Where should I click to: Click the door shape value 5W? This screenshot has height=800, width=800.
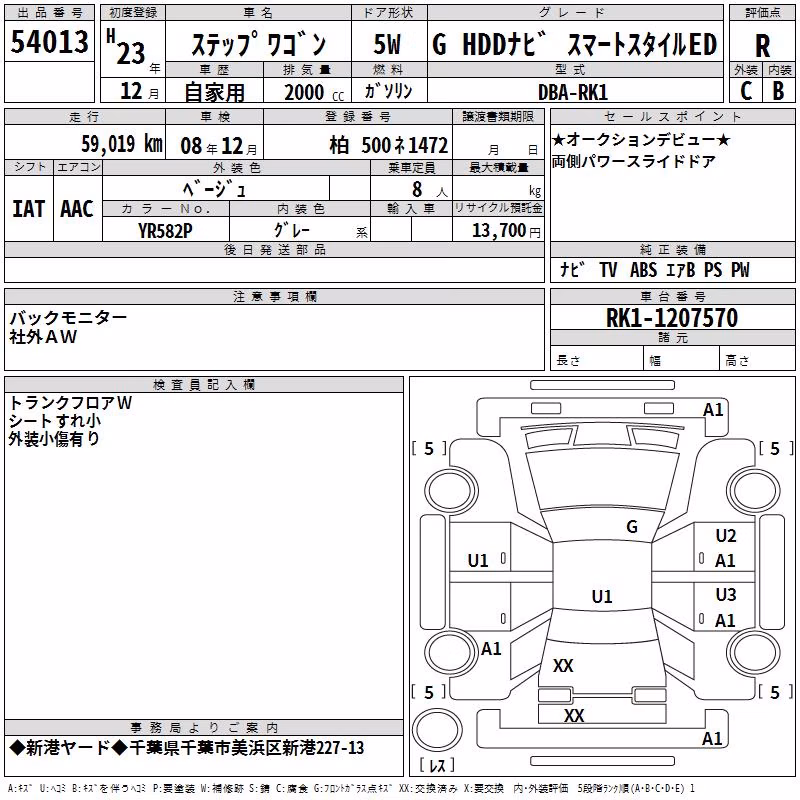tap(387, 44)
